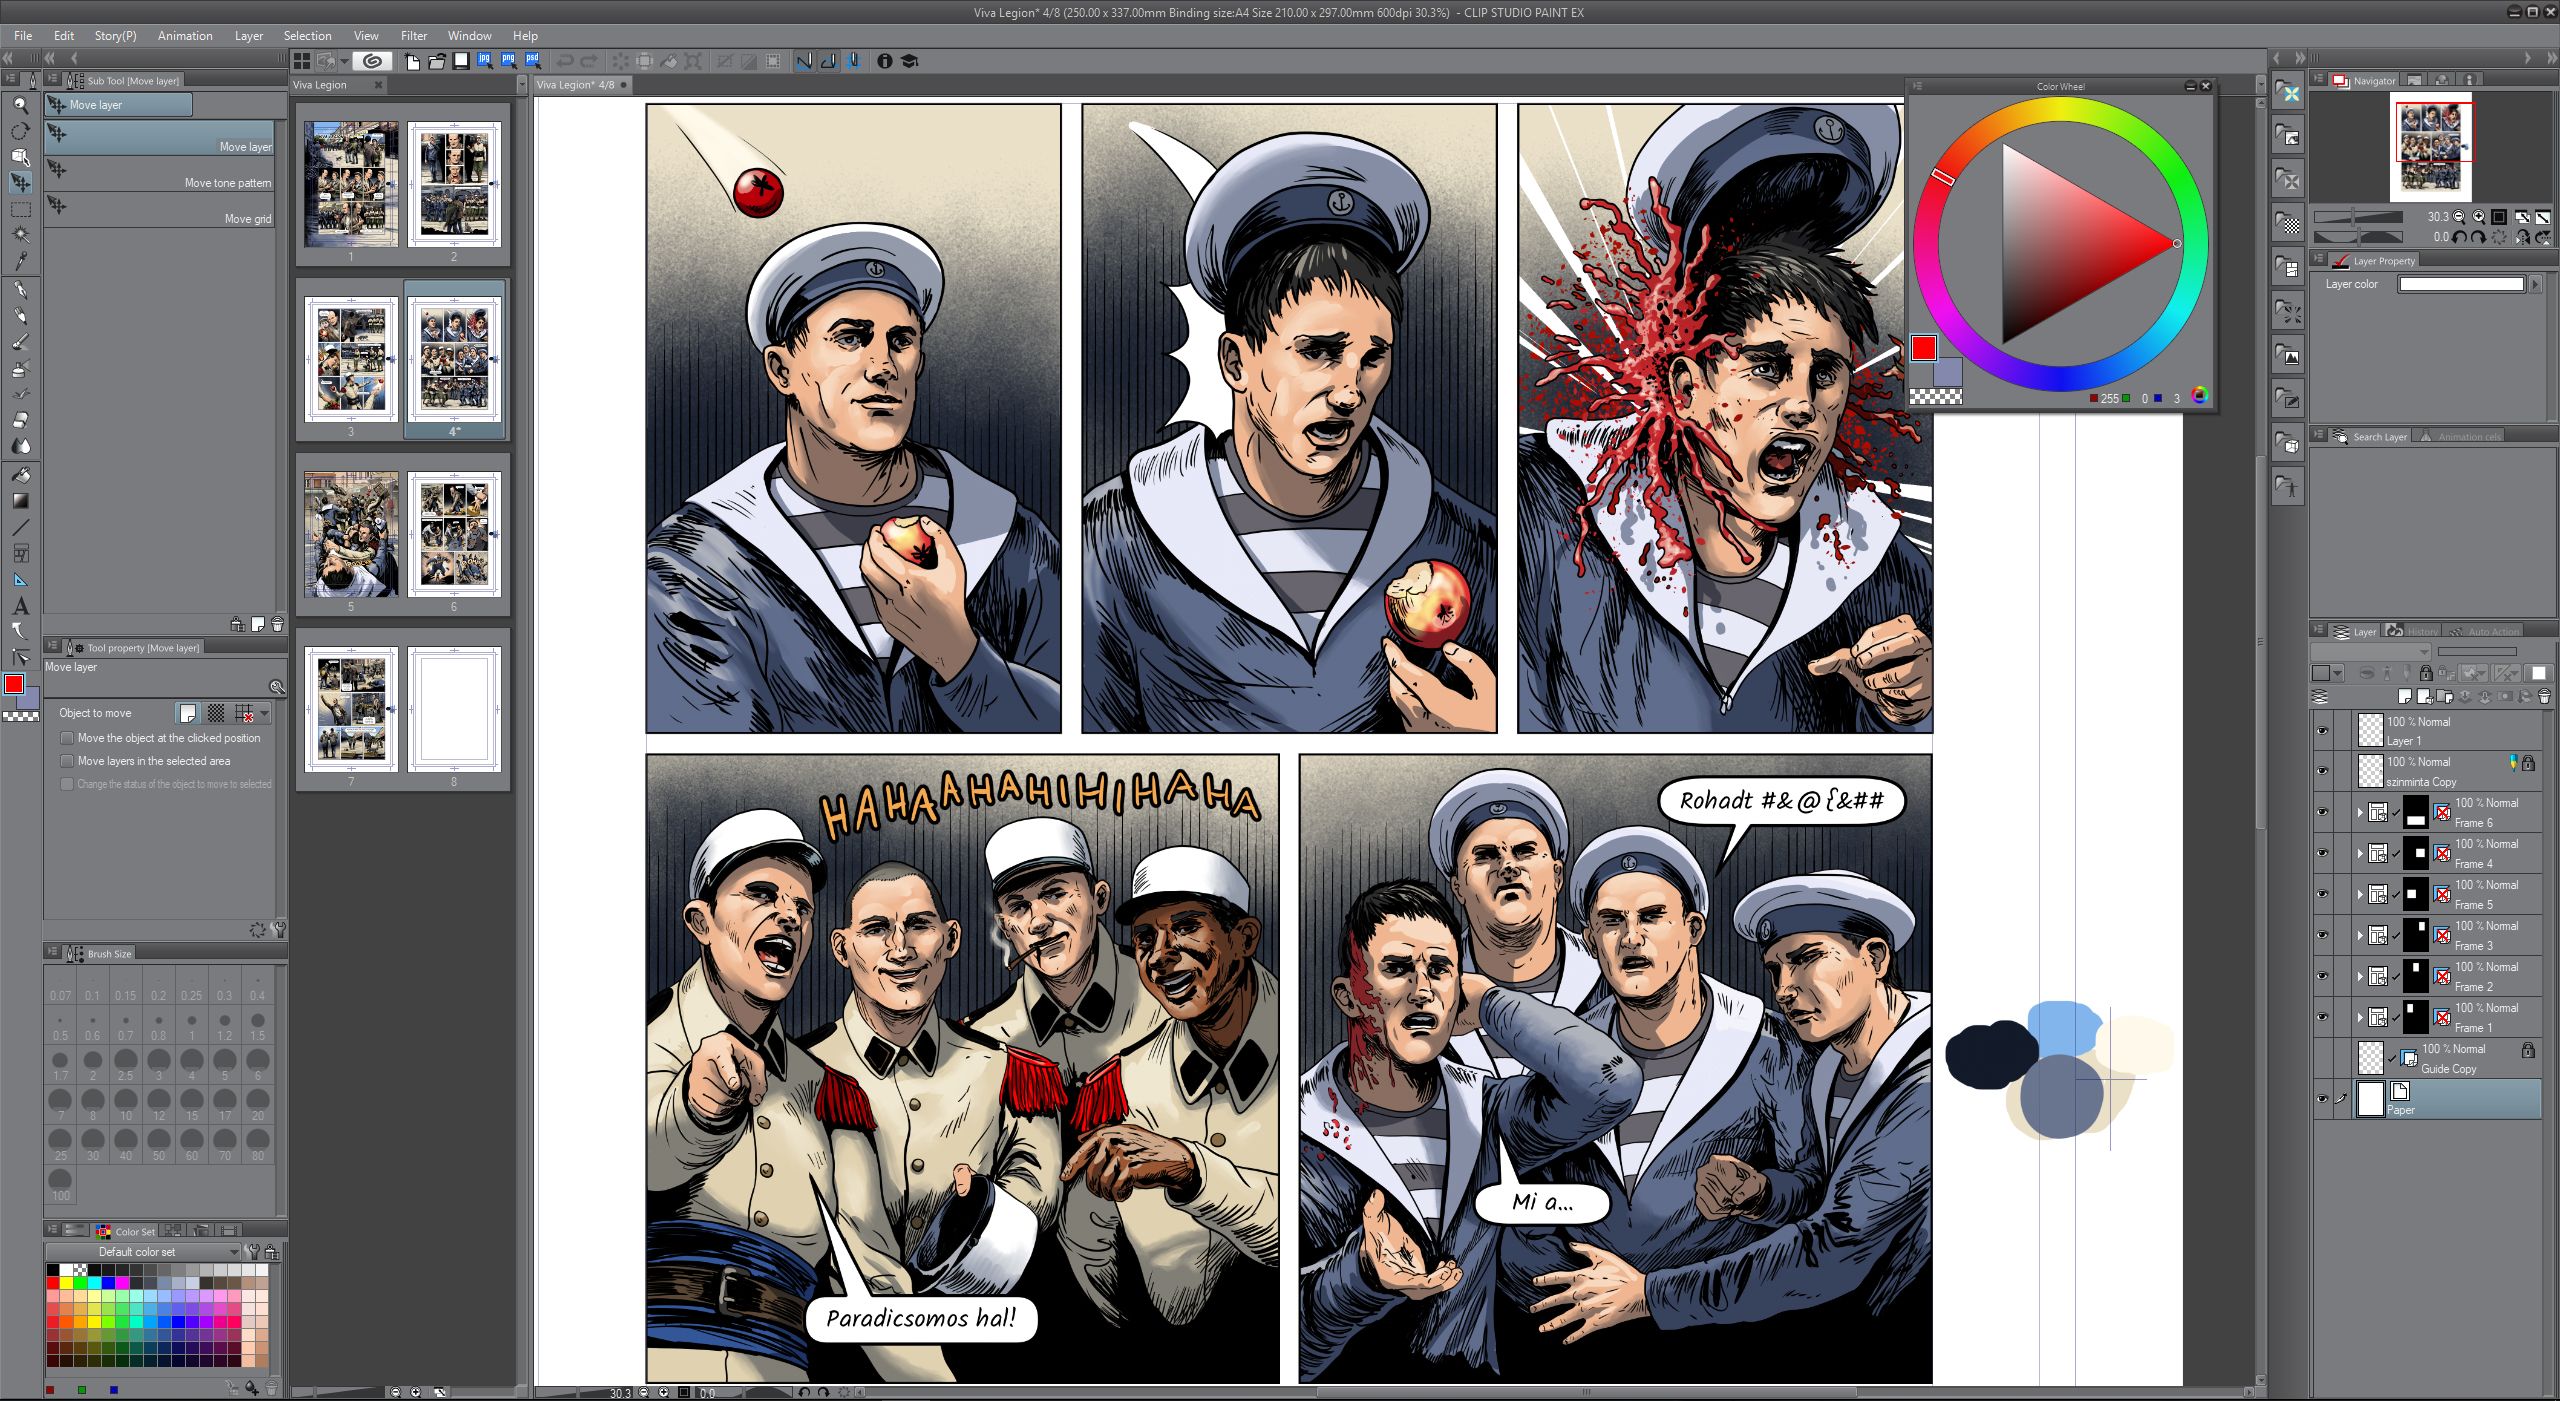This screenshot has height=1401, width=2560.
Task: Open the Story(P) menu
Action: [x=115, y=35]
